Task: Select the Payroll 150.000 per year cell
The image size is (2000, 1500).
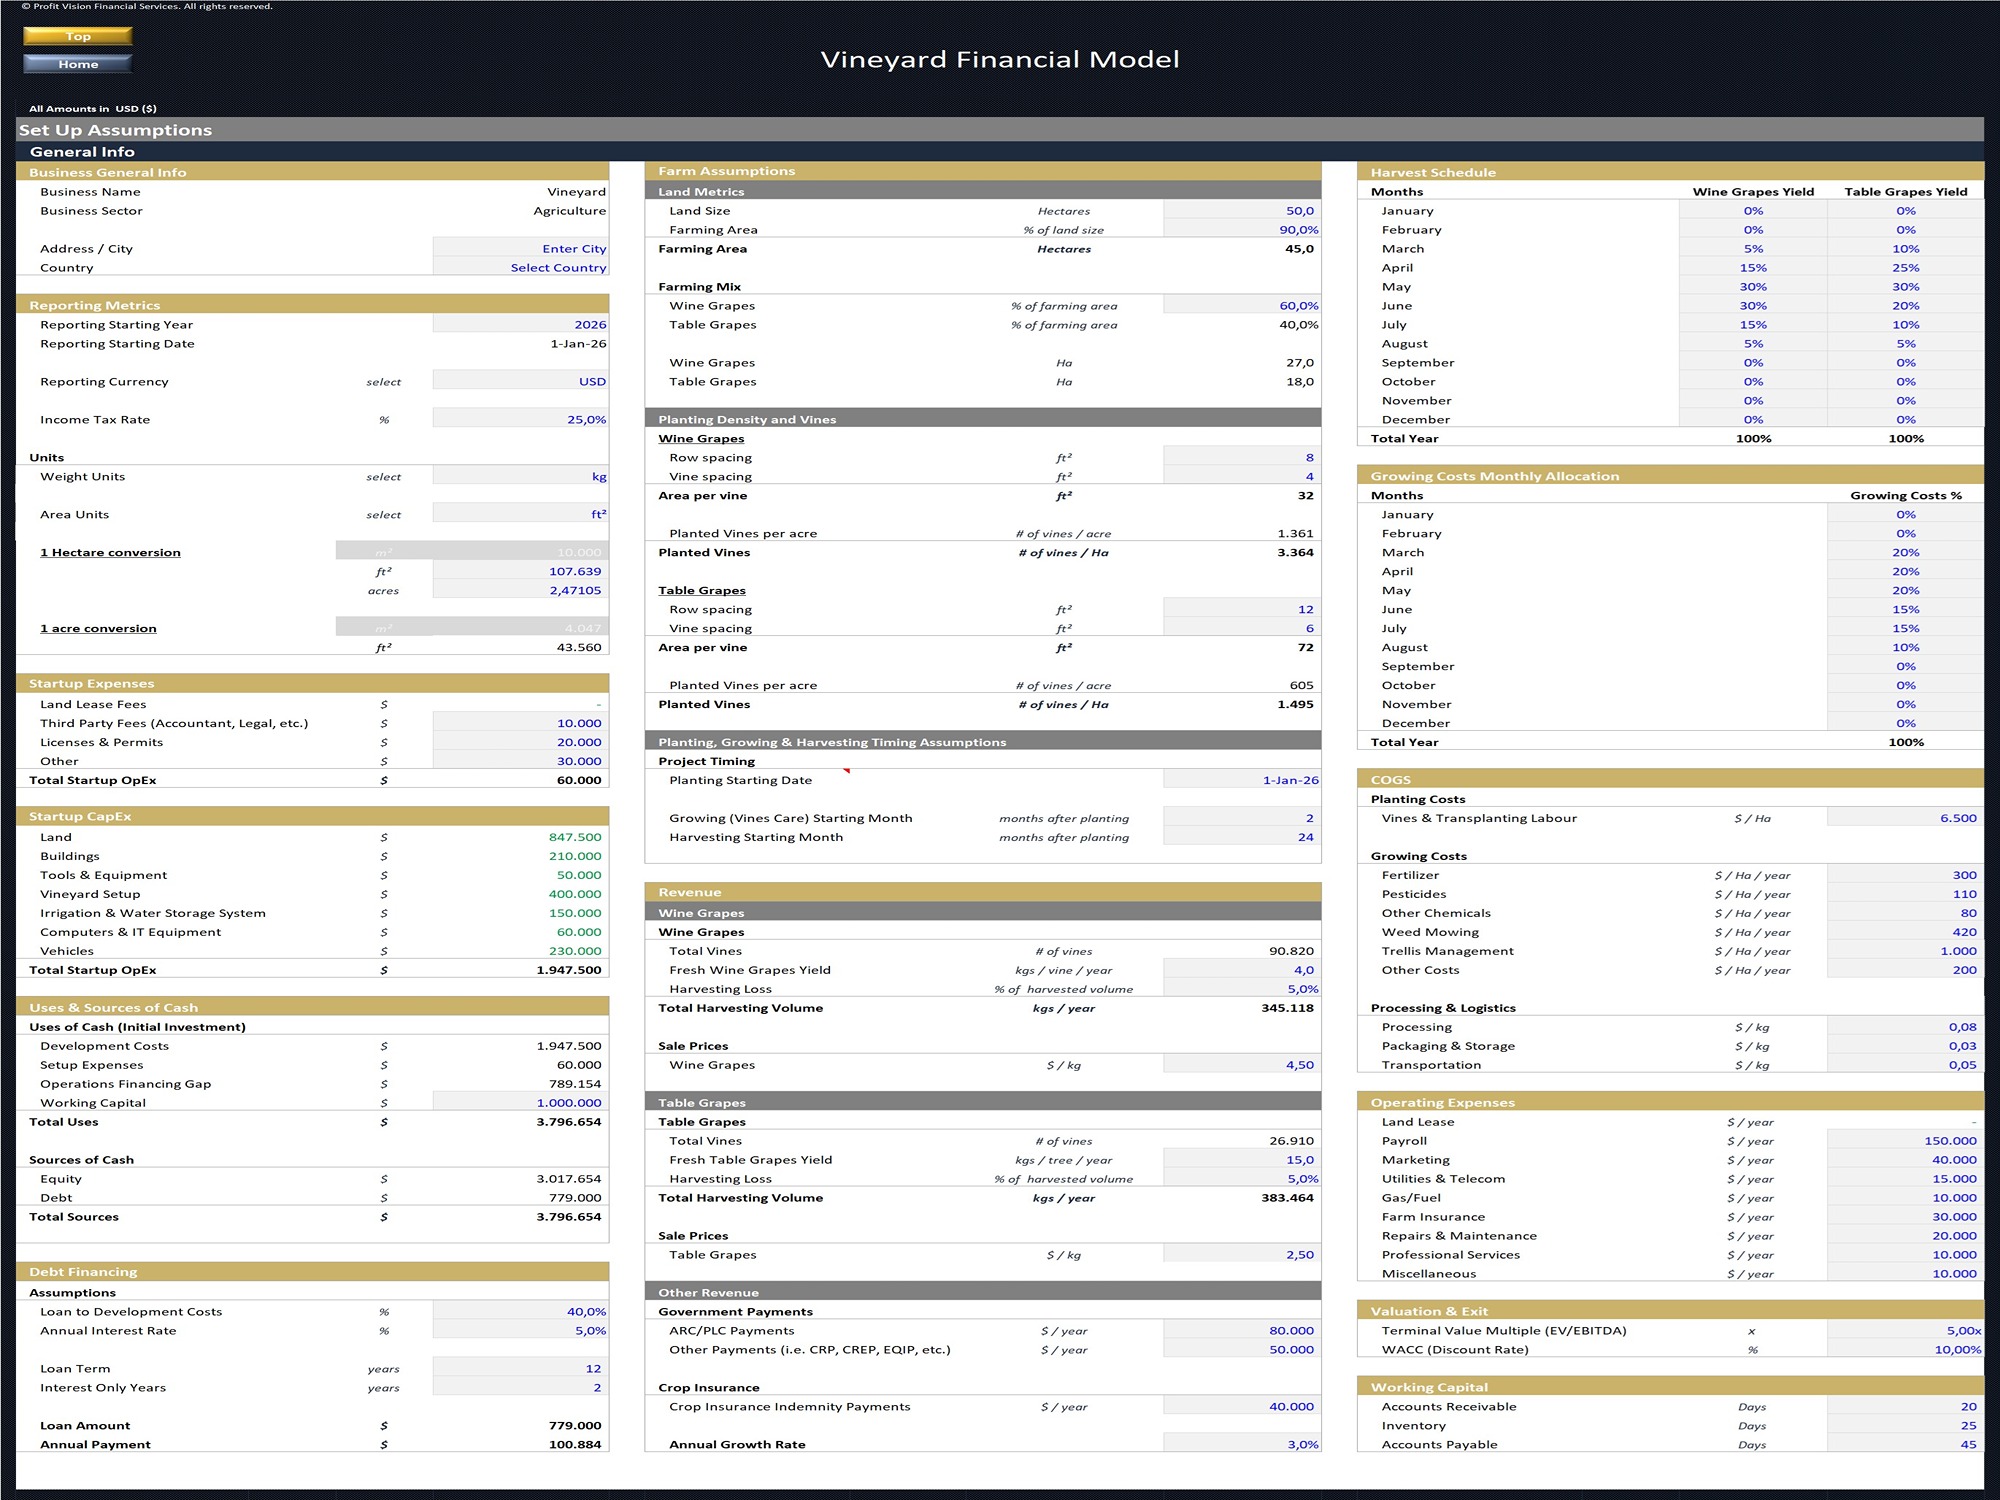Action: point(1904,1141)
